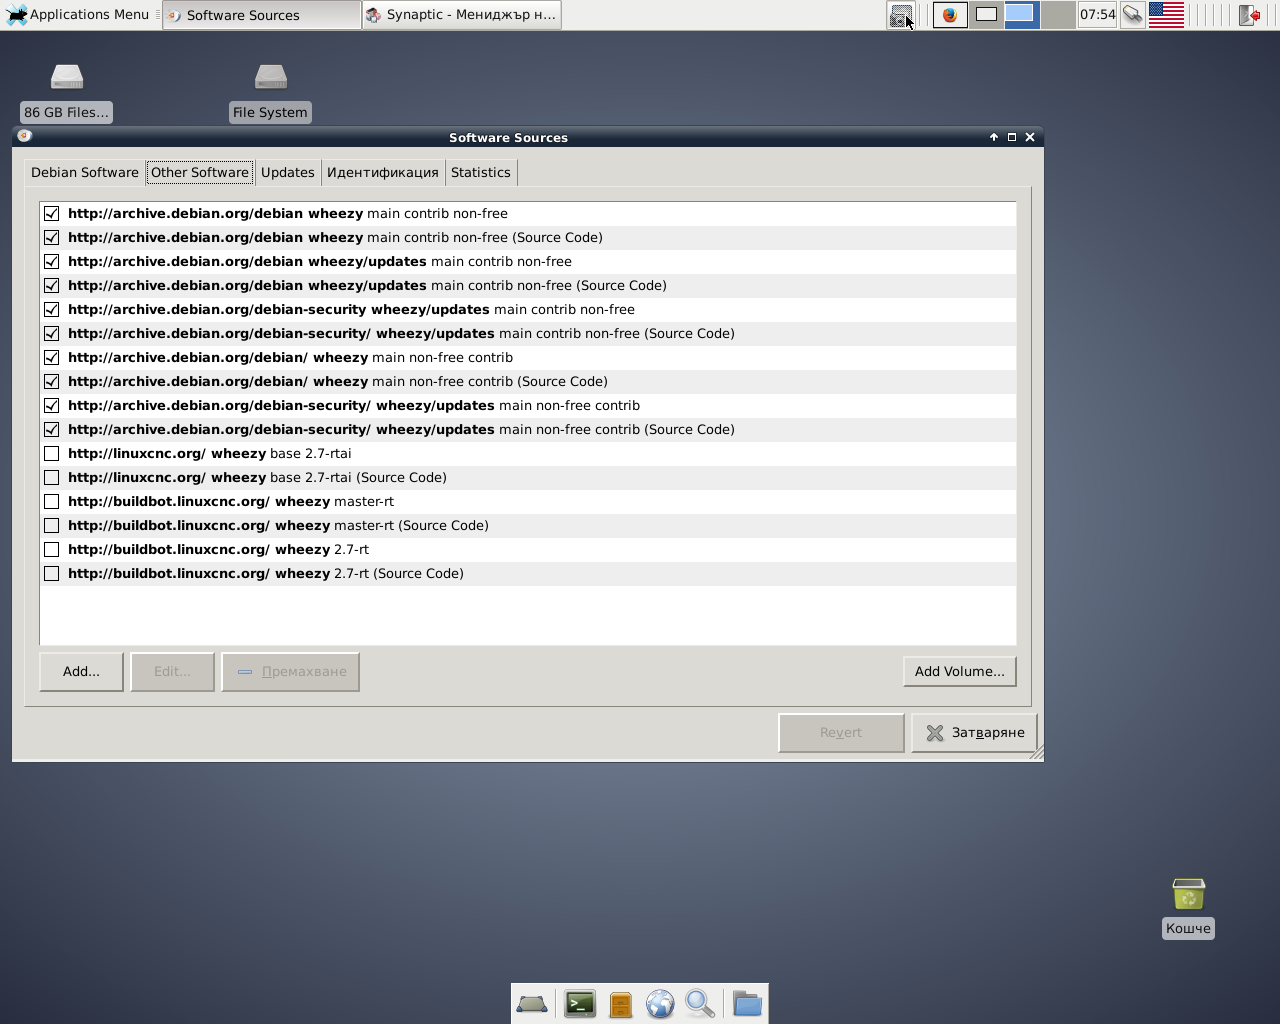
Task: Disable debian/ wheezy main non-free contrib (Source Code)
Action: coord(52,382)
